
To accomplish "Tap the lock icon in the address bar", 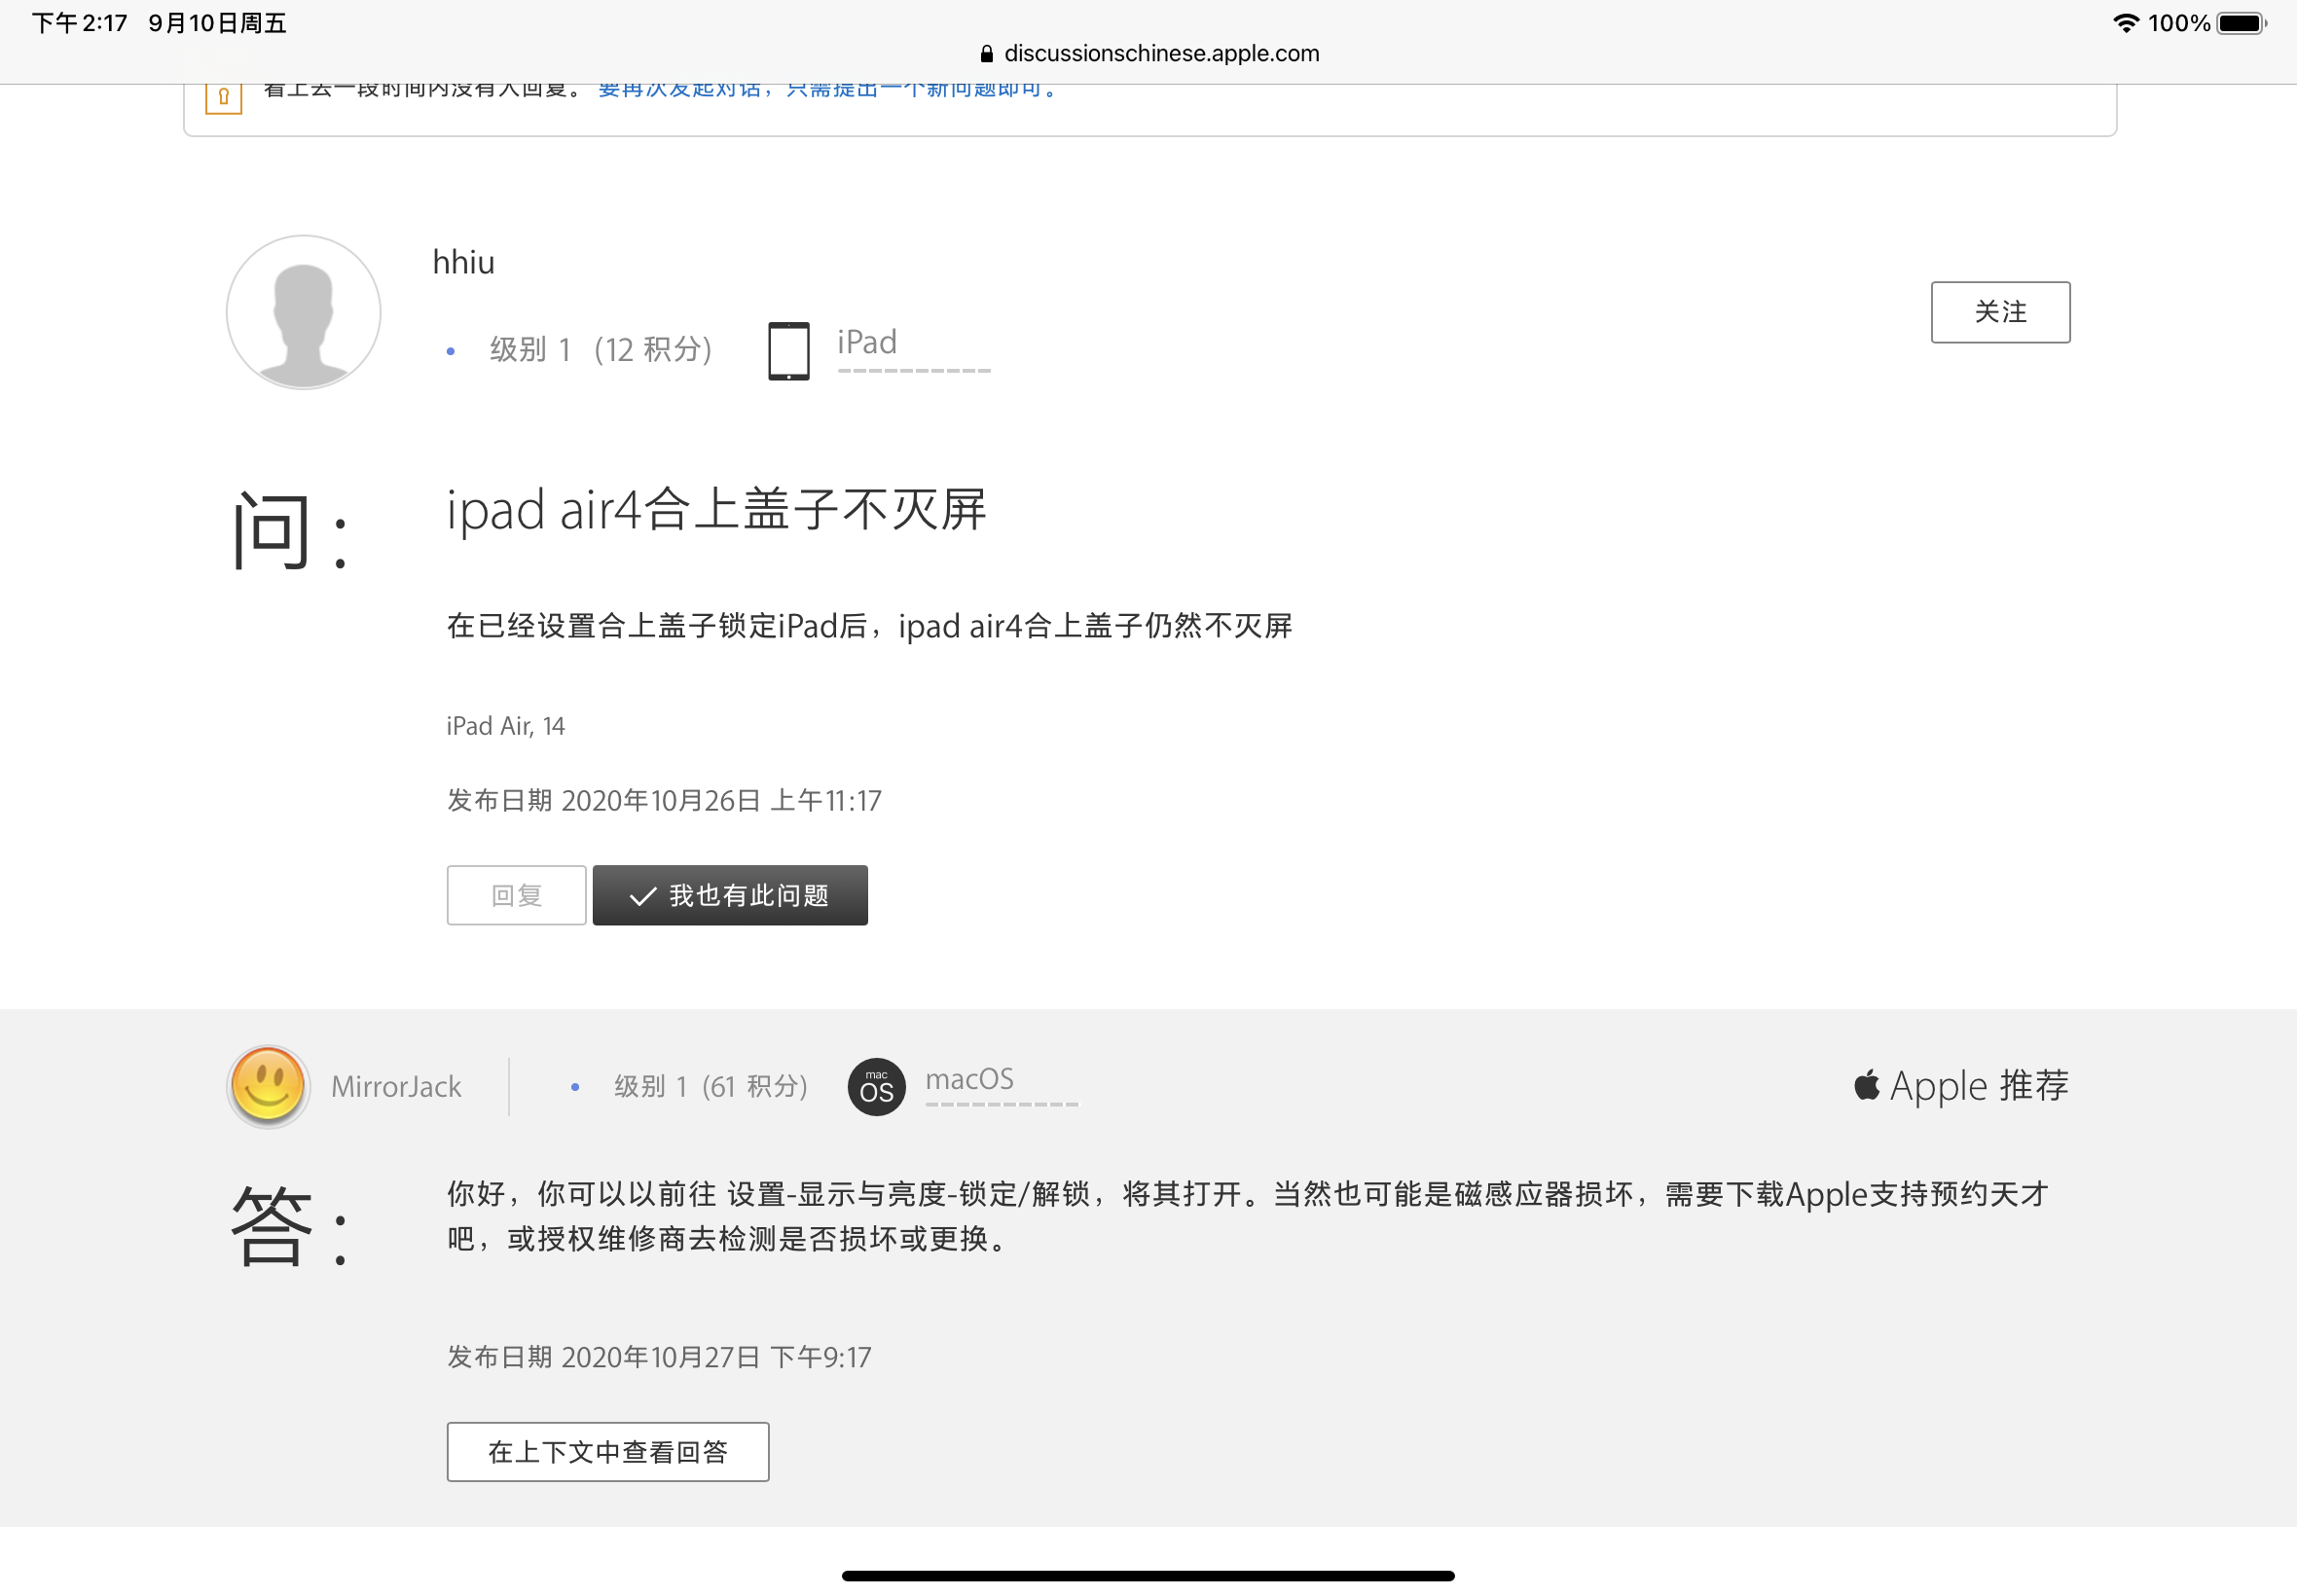I will pos(986,54).
